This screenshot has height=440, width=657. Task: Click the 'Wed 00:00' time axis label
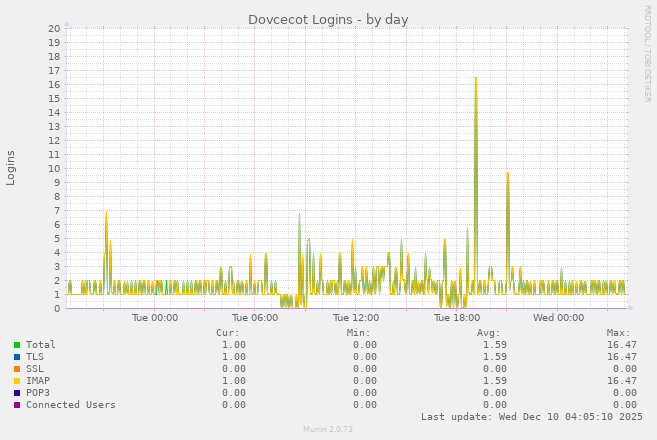(x=559, y=318)
